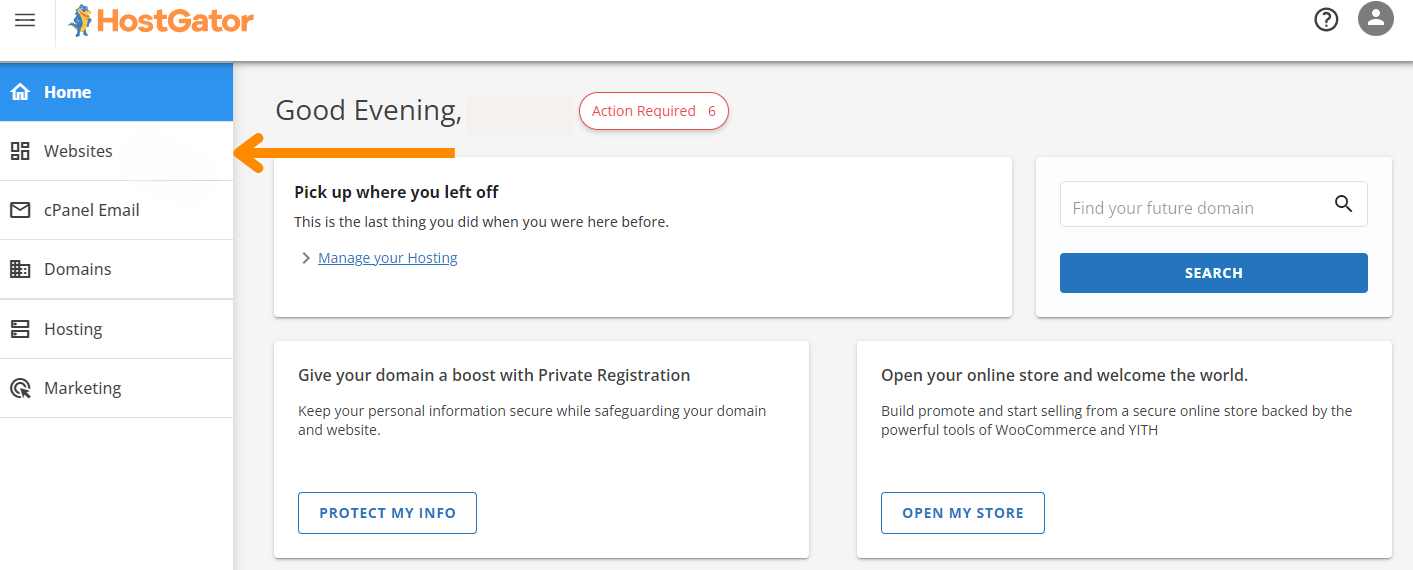This screenshot has width=1413, height=570.
Task: Click the Domains building icon
Action: [x=20, y=269]
